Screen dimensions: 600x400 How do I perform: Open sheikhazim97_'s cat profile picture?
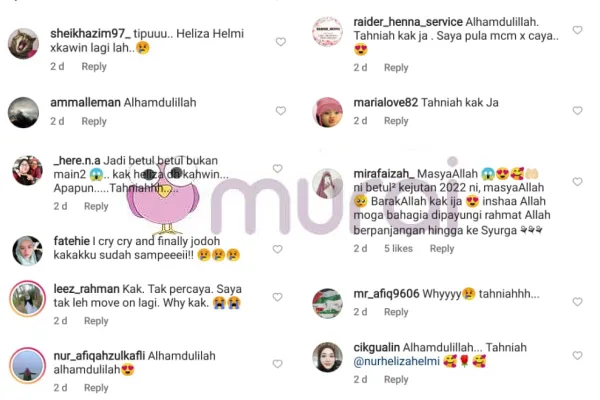(x=23, y=44)
